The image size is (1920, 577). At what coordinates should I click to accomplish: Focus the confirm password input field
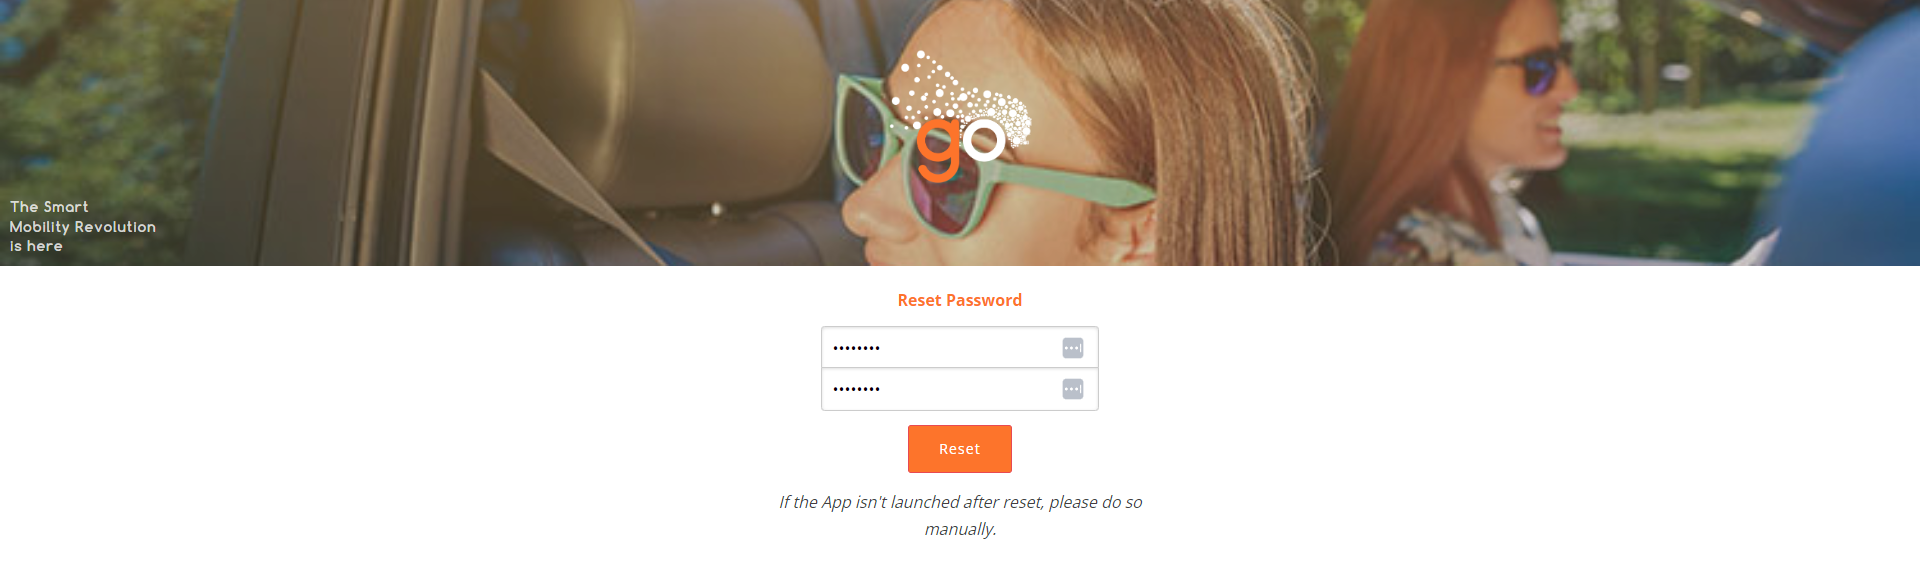(960, 389)
